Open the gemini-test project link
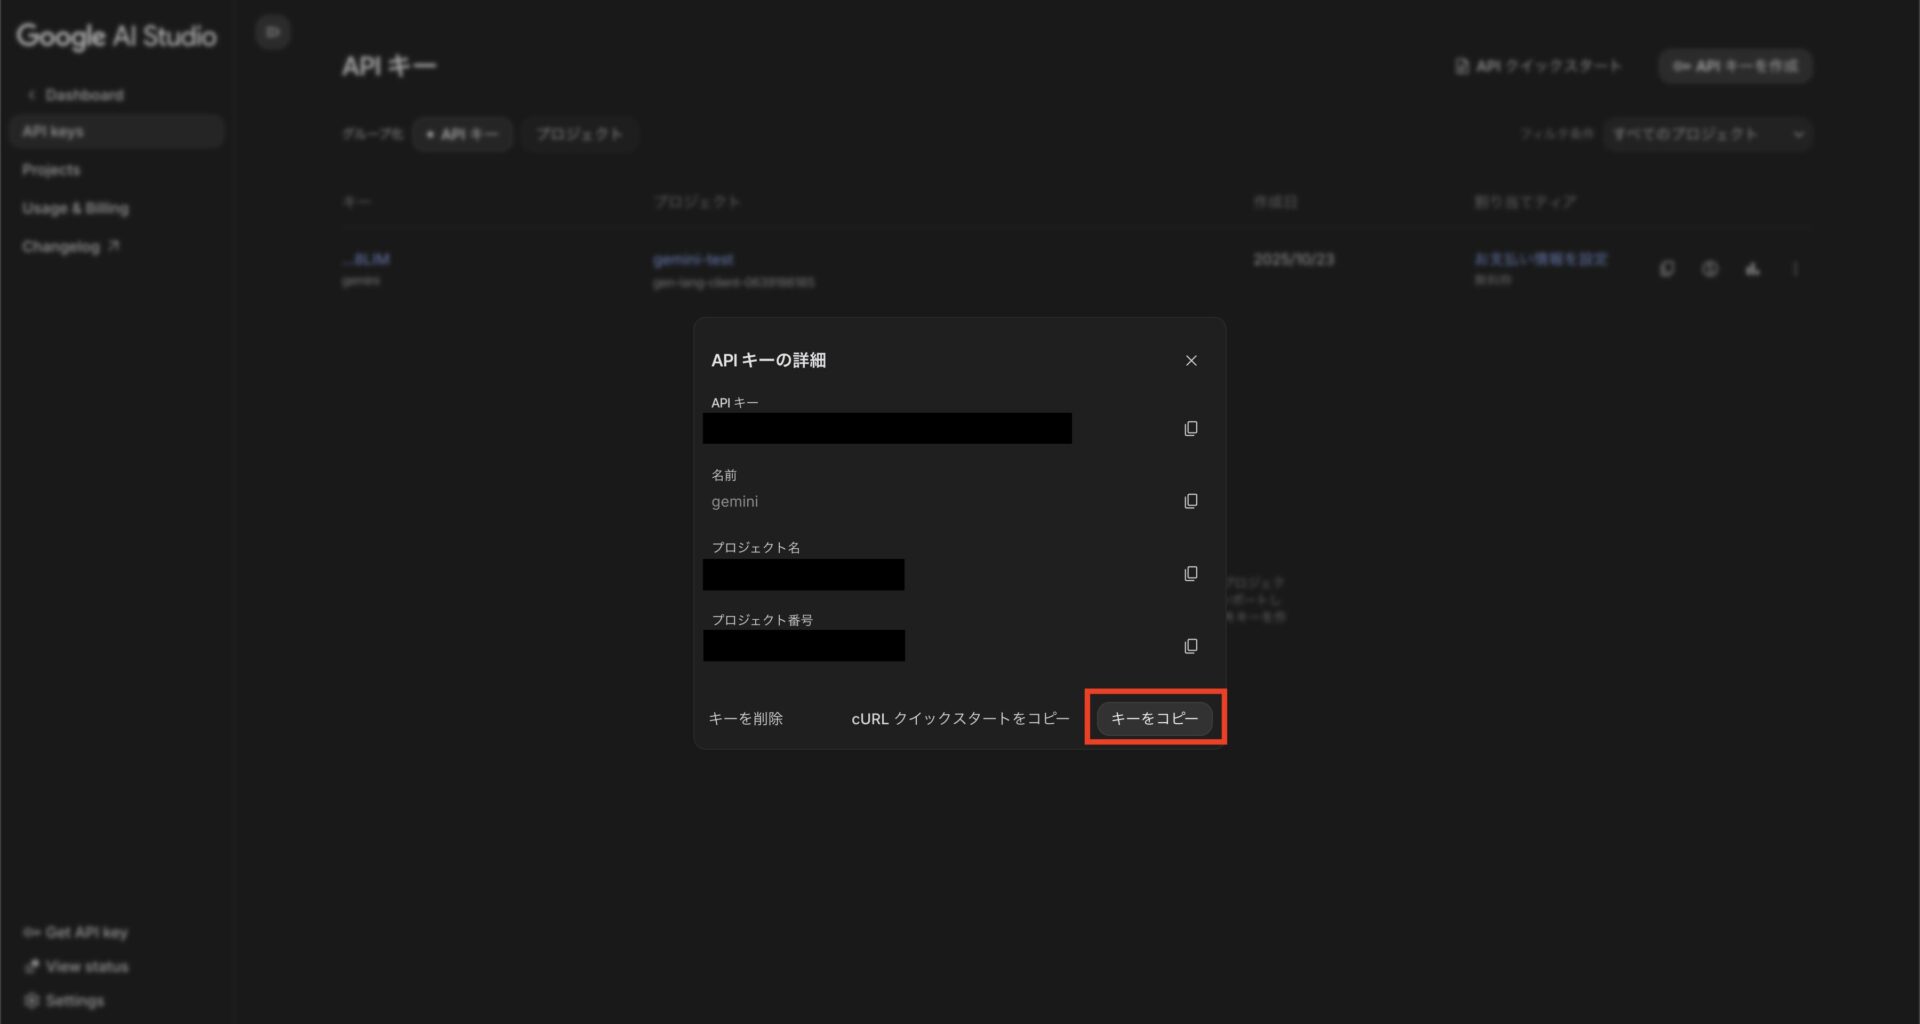The width and height of the screenshot is (1920, 1024). pos(694,258)
